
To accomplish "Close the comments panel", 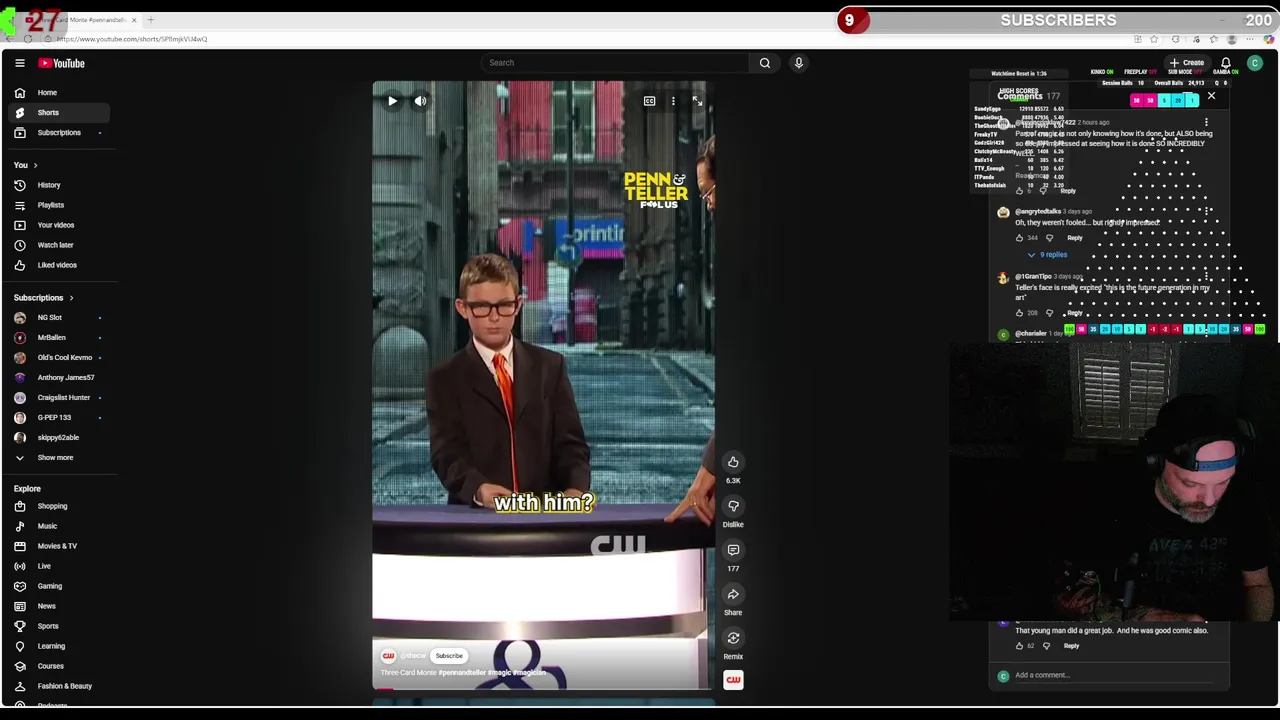I will coord(1211,97).
